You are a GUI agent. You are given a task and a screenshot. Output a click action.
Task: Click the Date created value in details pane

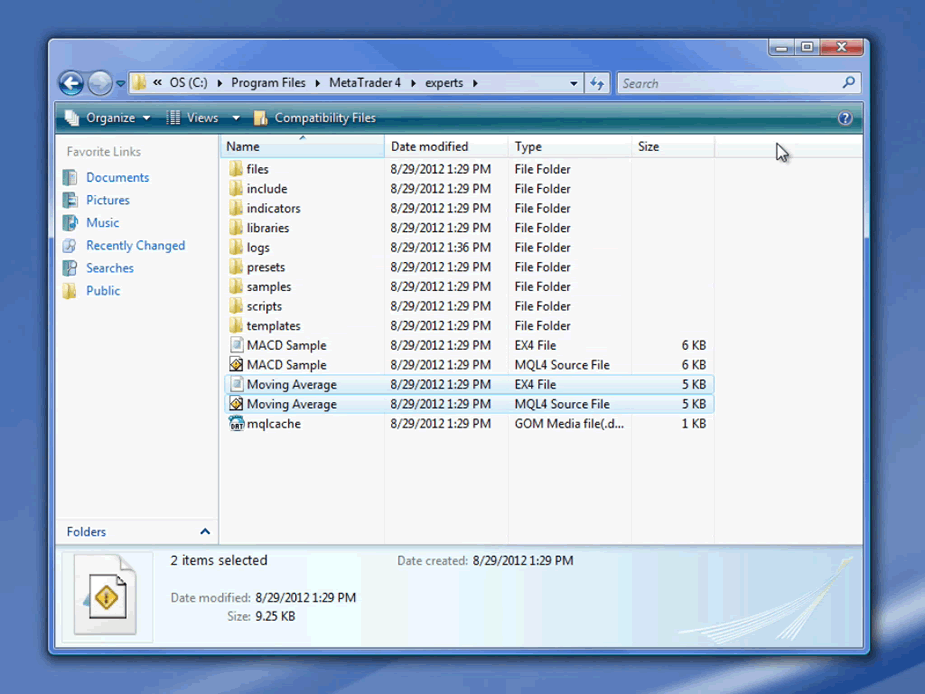click(x=523, y=561)
